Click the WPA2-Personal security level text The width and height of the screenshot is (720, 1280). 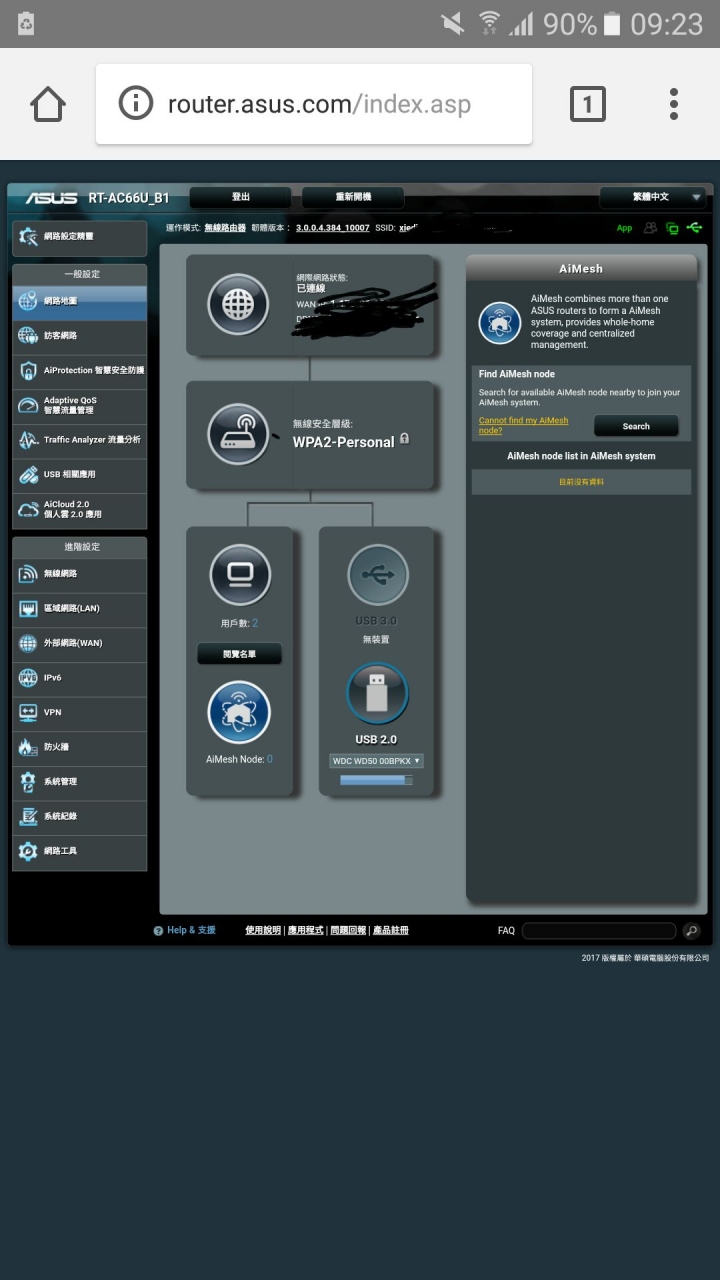pyautogui.click(x=343, y=442)
